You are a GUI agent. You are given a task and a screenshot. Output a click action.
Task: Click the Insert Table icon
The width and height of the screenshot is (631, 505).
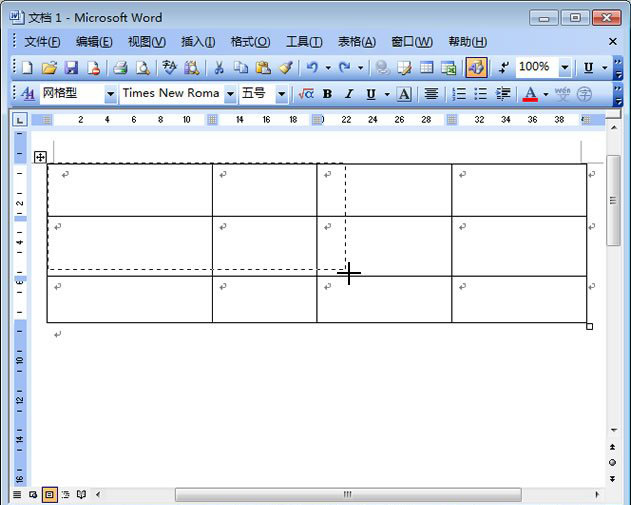click(426, 68)
